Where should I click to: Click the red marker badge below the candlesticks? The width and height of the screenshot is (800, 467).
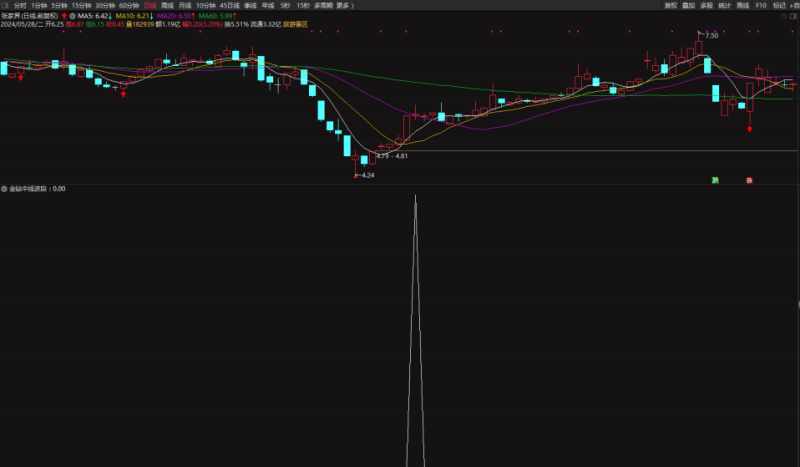[x=748, y=180]
